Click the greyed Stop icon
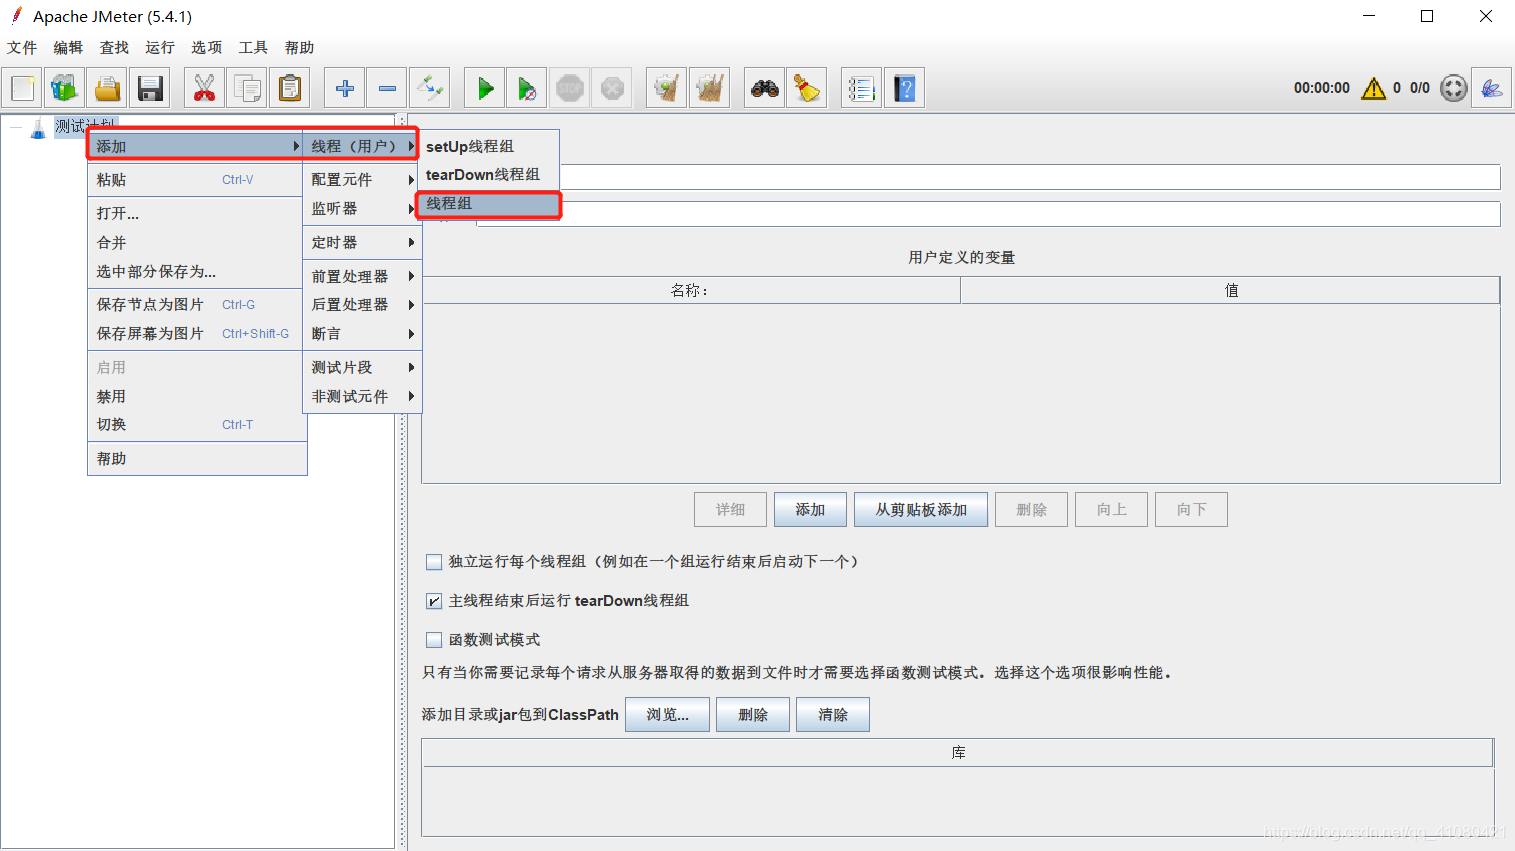 point(570,88)
